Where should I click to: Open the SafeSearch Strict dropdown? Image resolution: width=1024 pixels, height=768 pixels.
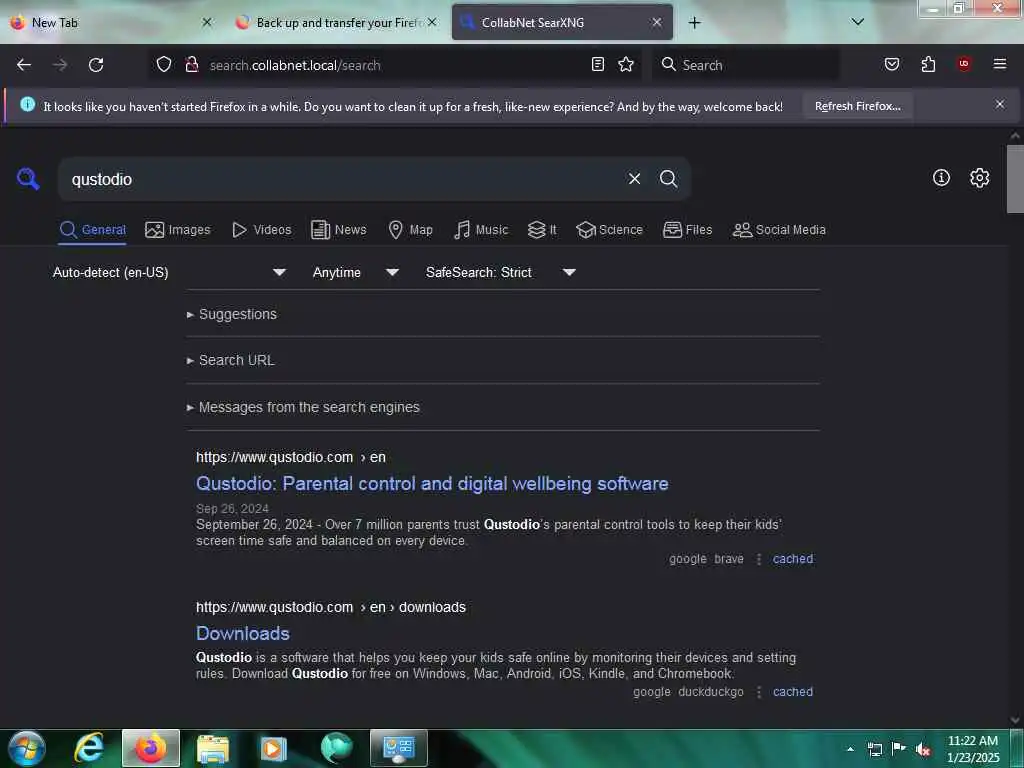coord(501,272)
